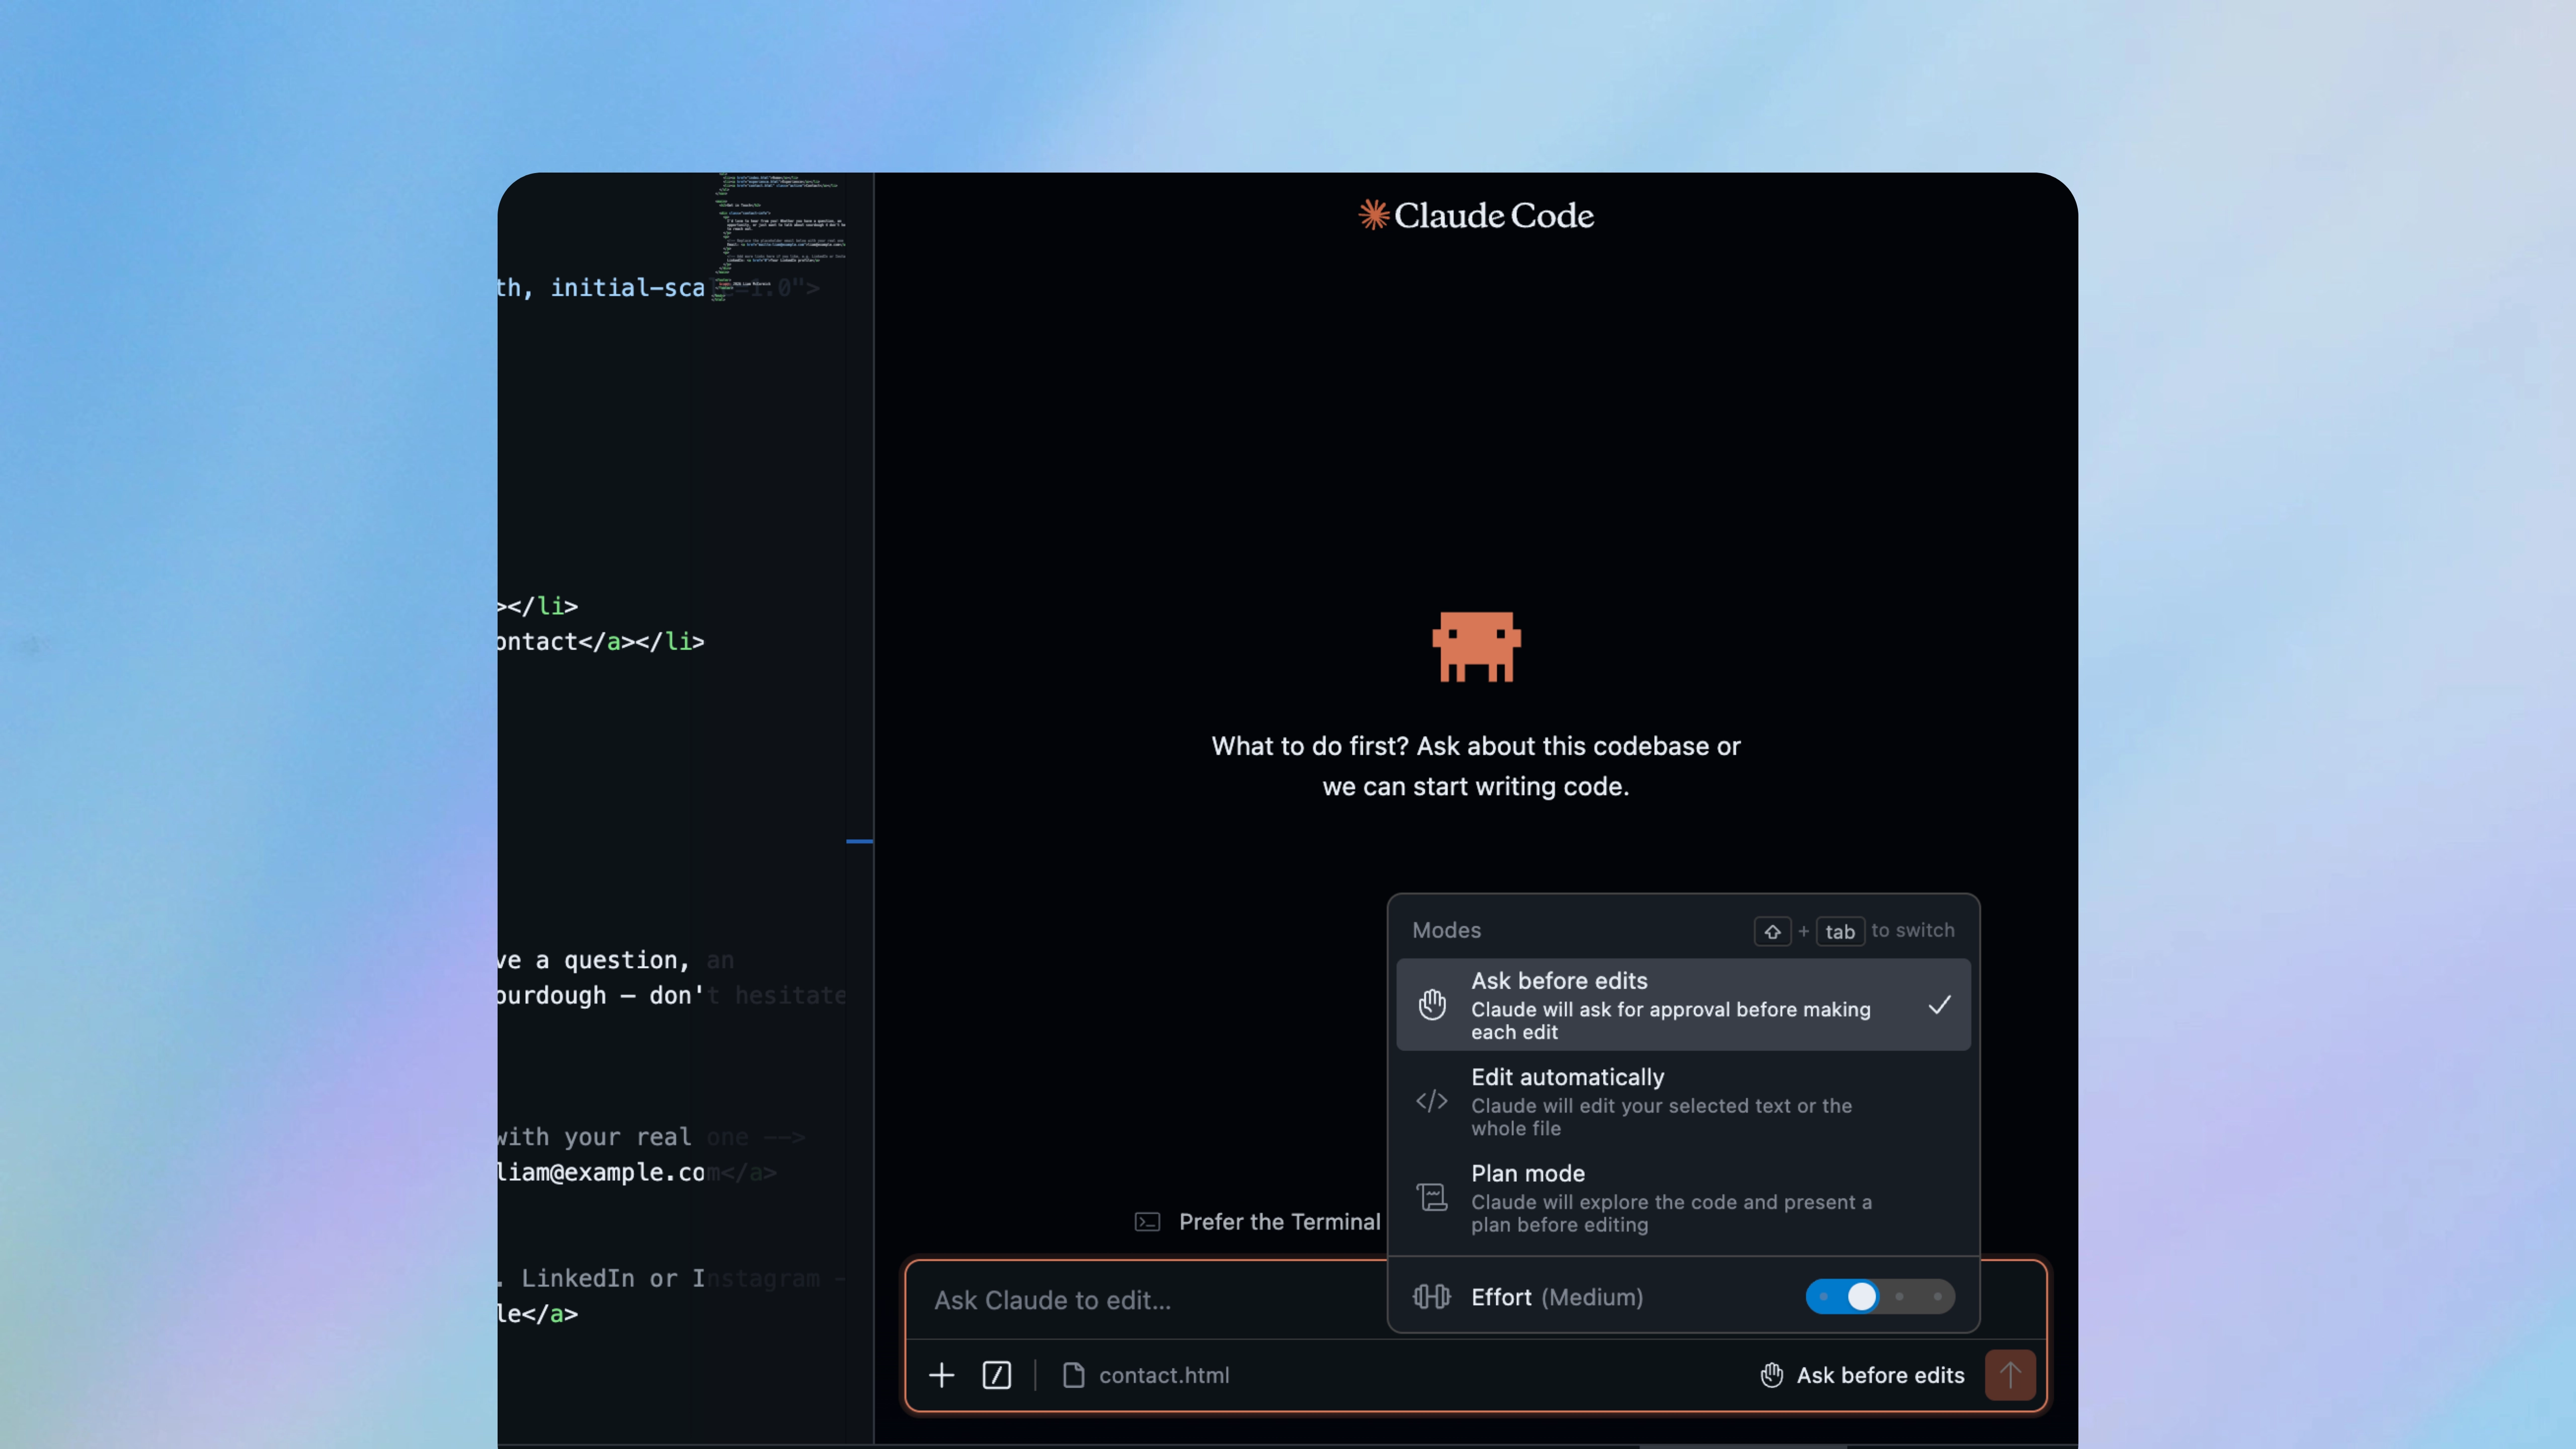Click the code brackets Edit automatically icon
The height and width of the screenshot is (1449, 2576).
(1431, 1101)
